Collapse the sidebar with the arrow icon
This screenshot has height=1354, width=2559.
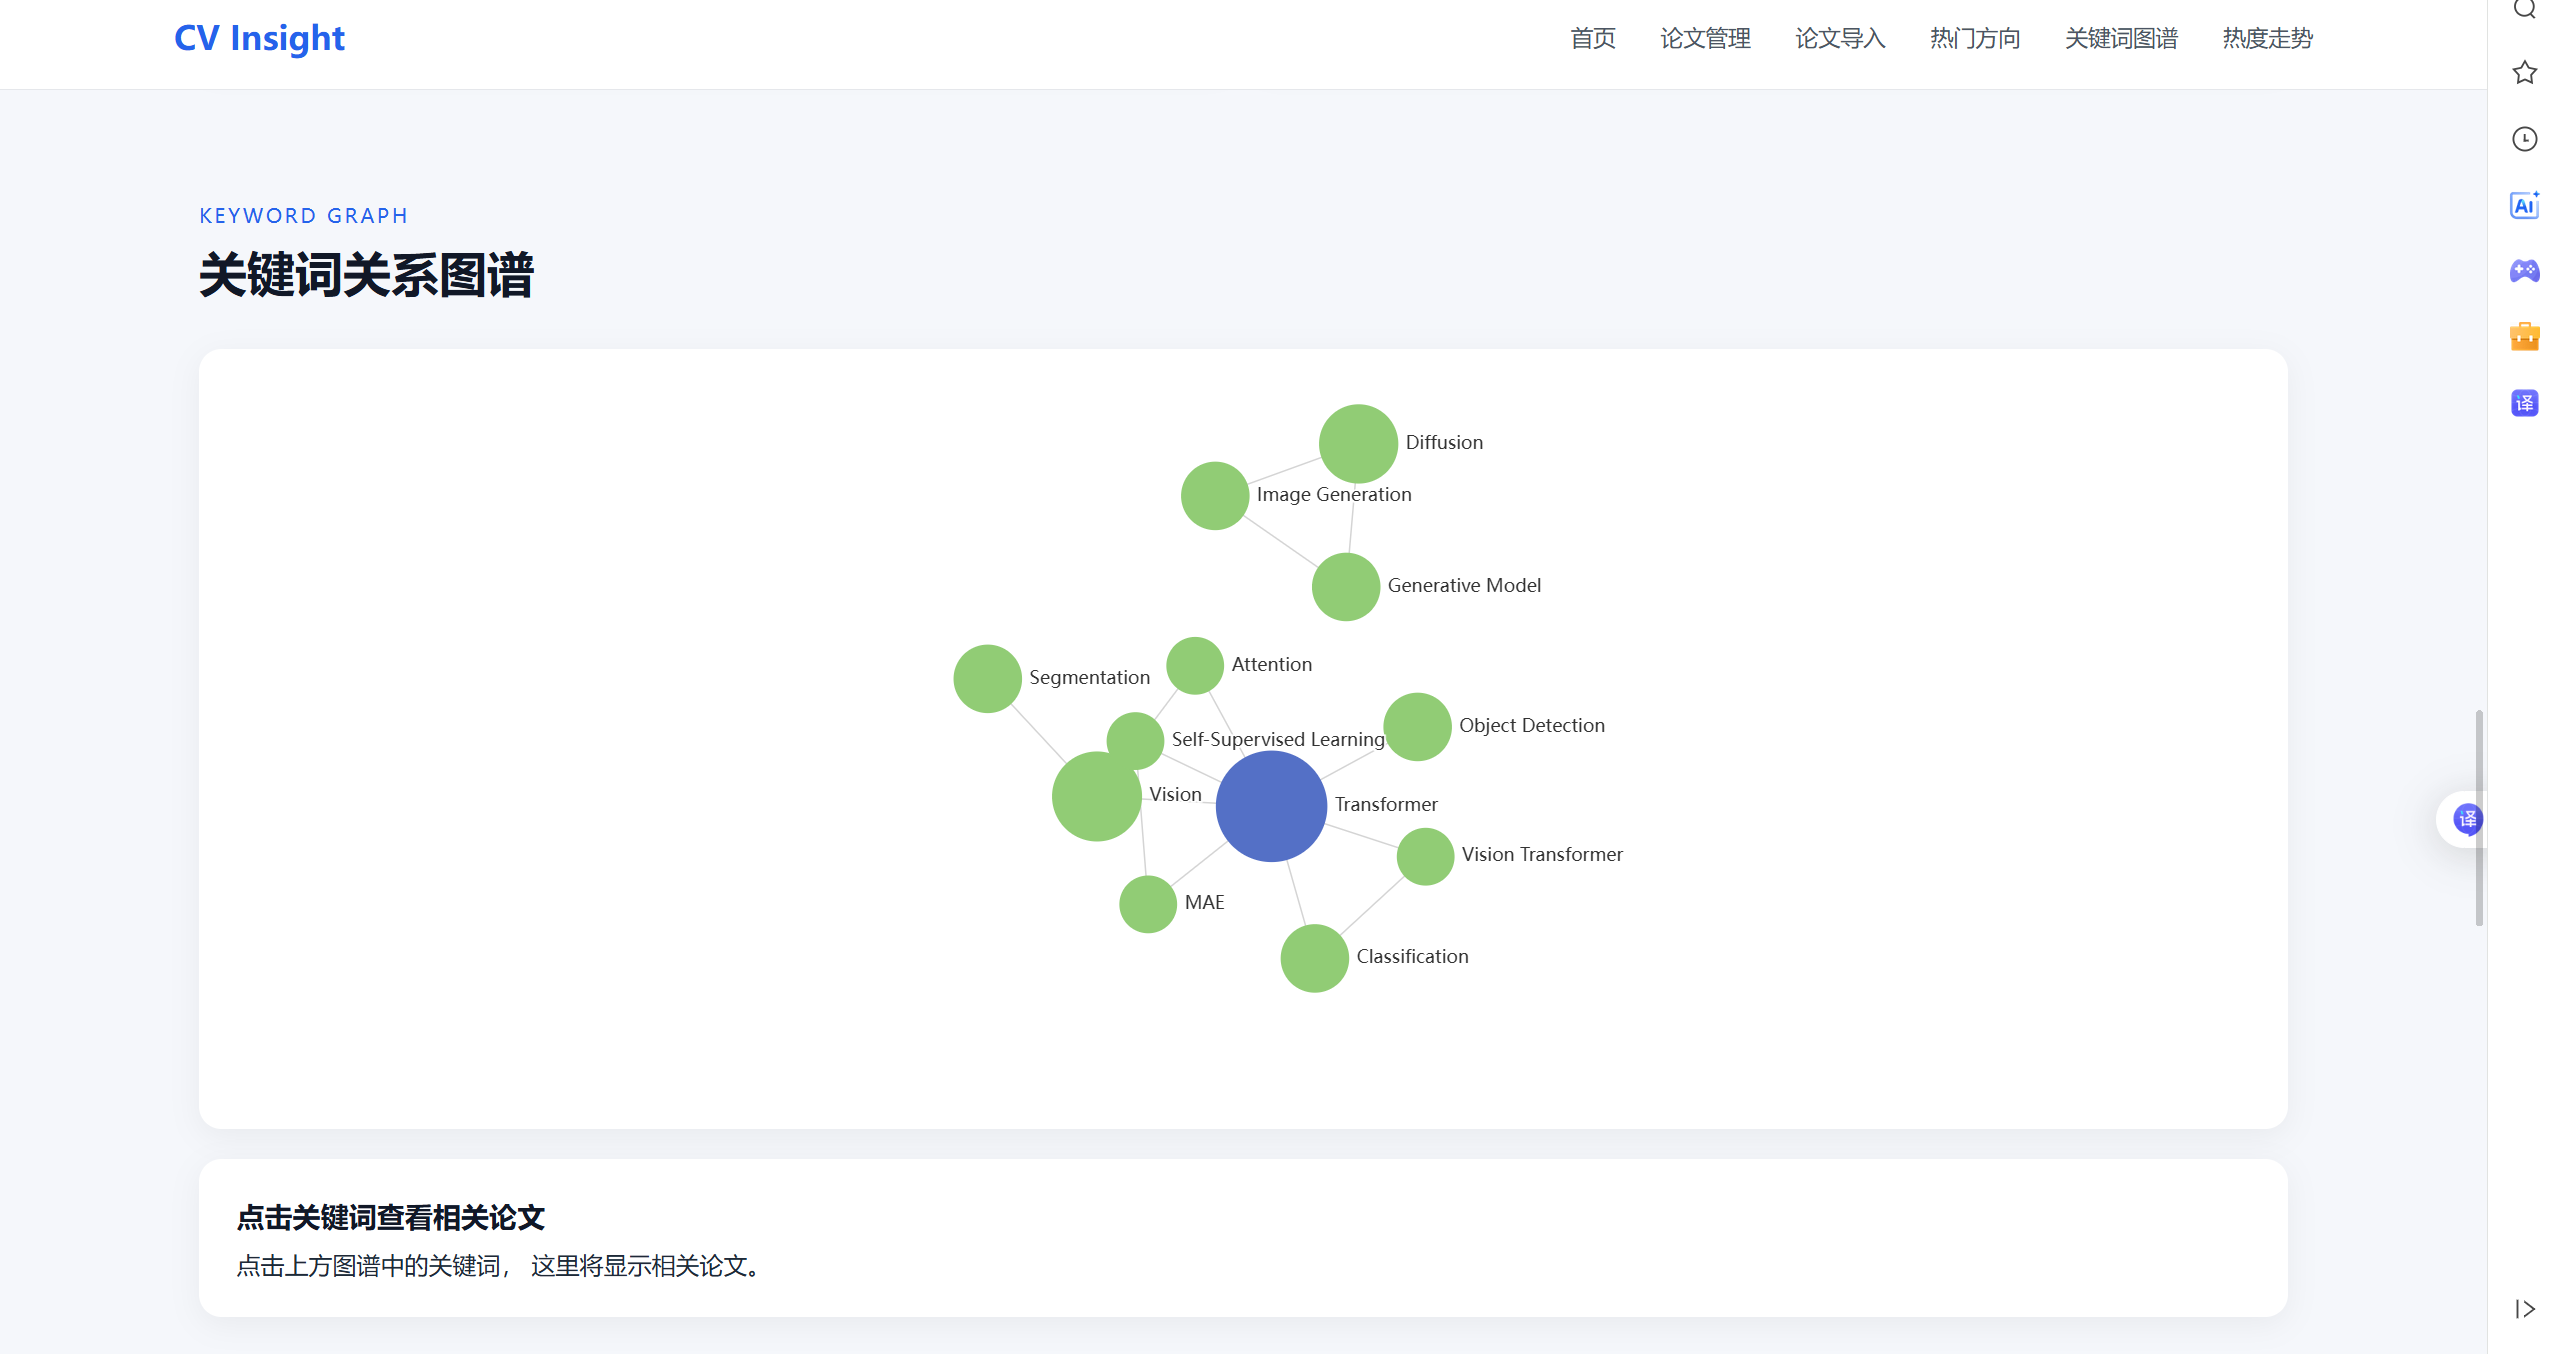[2524, 1309]
